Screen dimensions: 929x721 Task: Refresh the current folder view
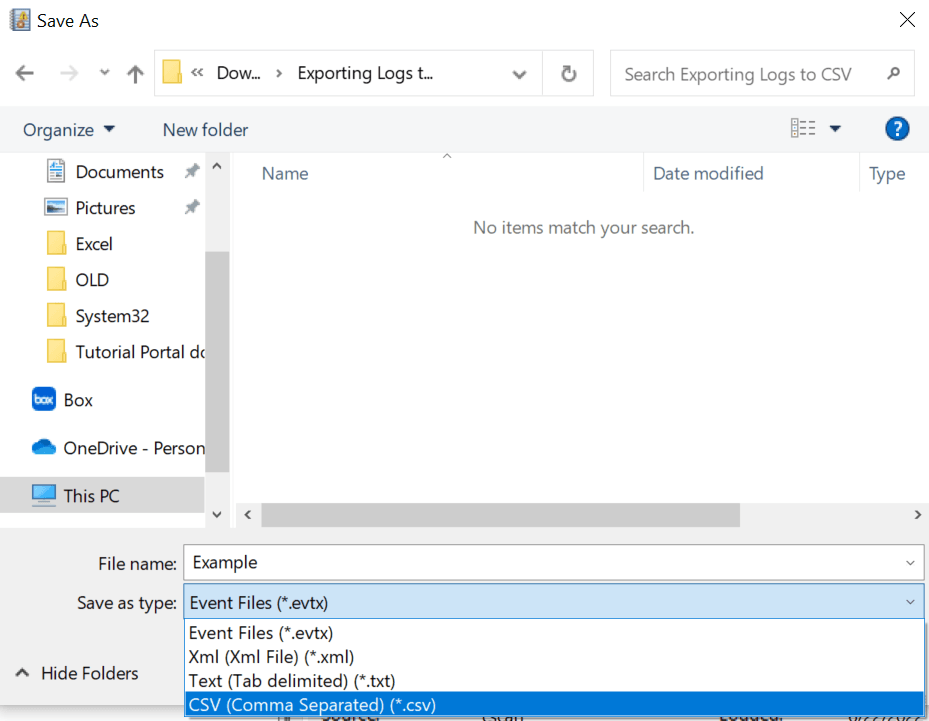pos(568,74)
